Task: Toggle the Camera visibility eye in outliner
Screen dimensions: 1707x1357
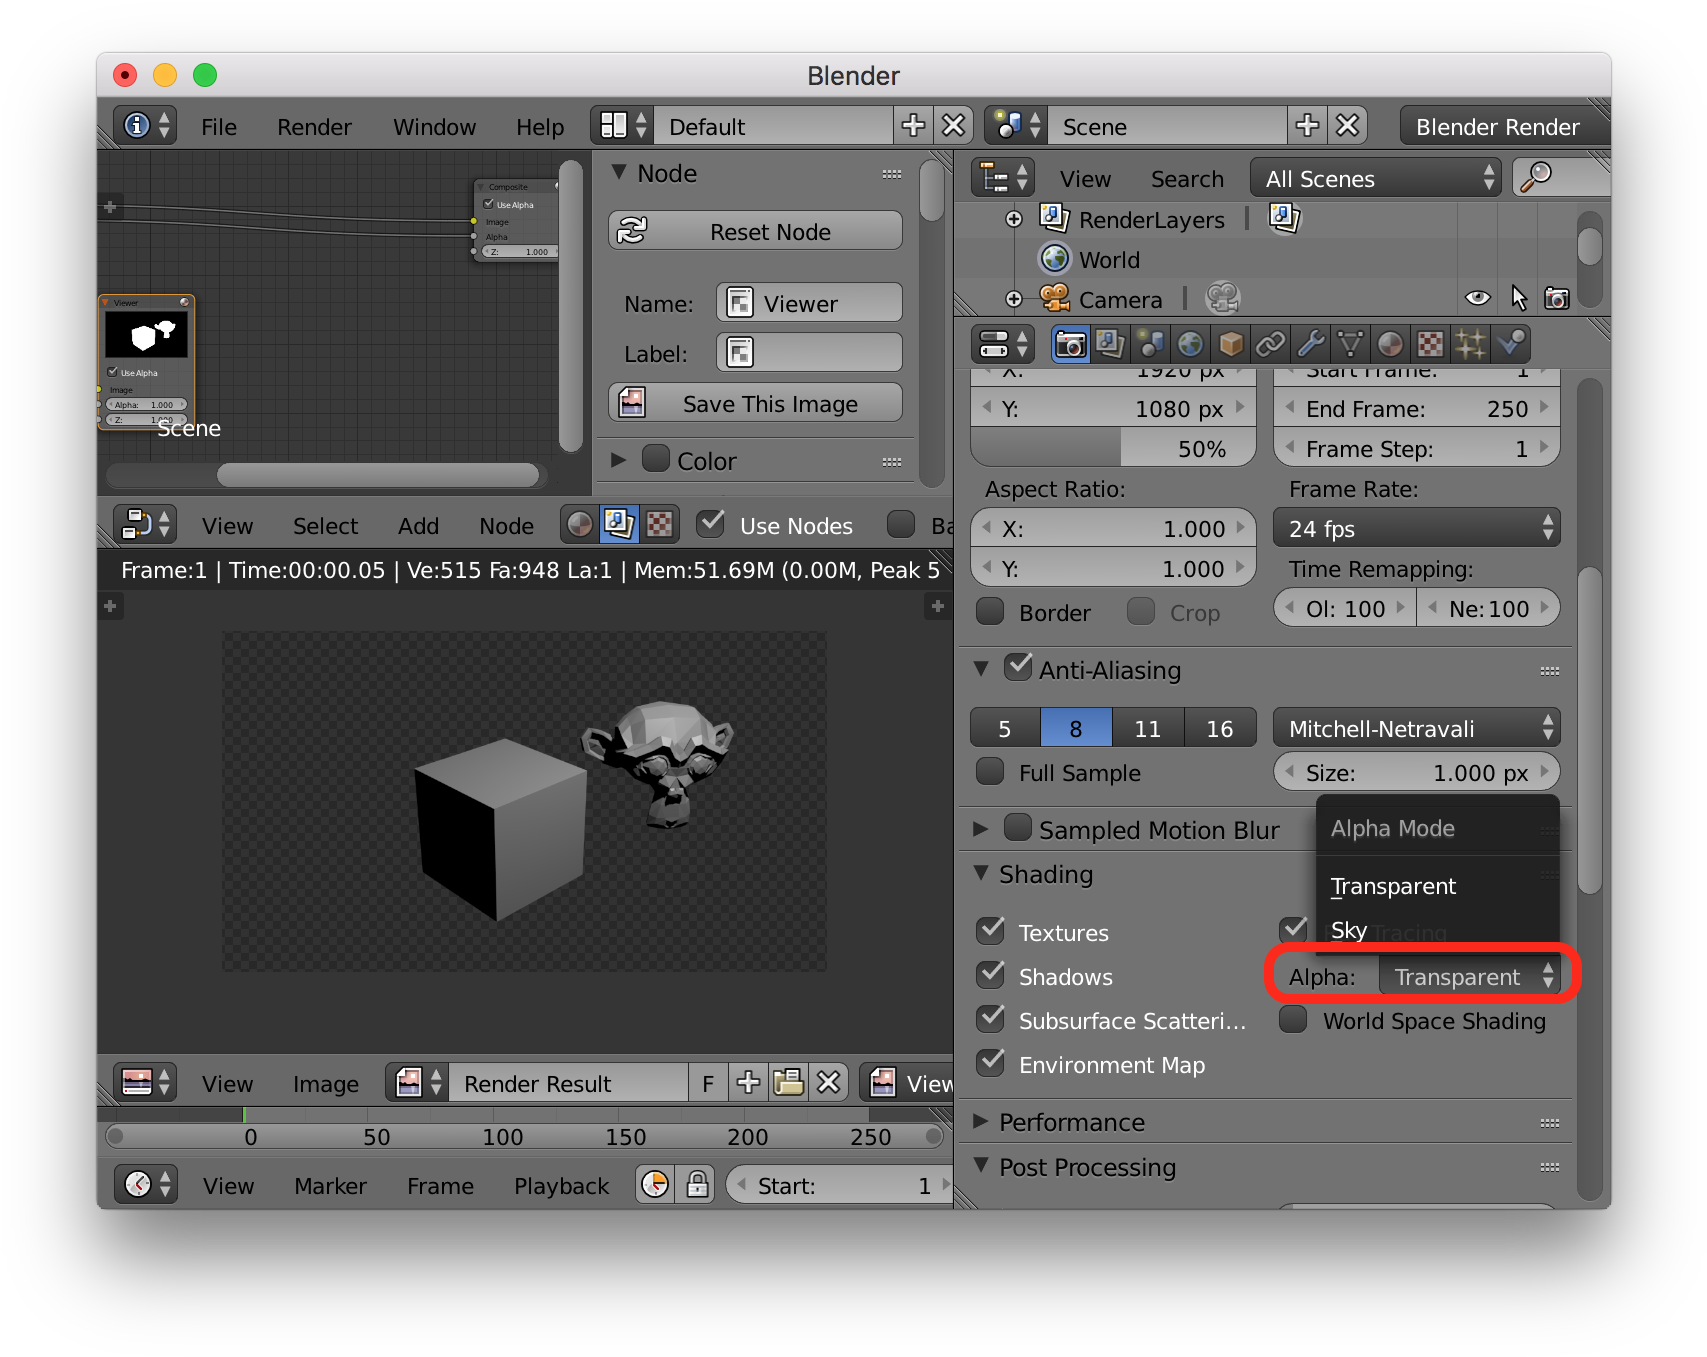Action: click(1477, 297)
